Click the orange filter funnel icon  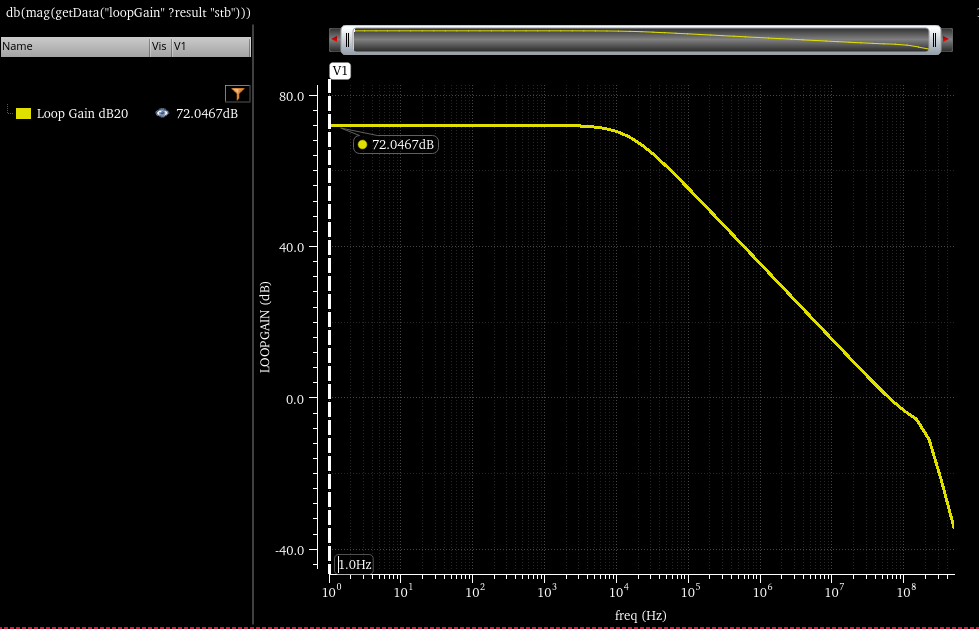237,94
